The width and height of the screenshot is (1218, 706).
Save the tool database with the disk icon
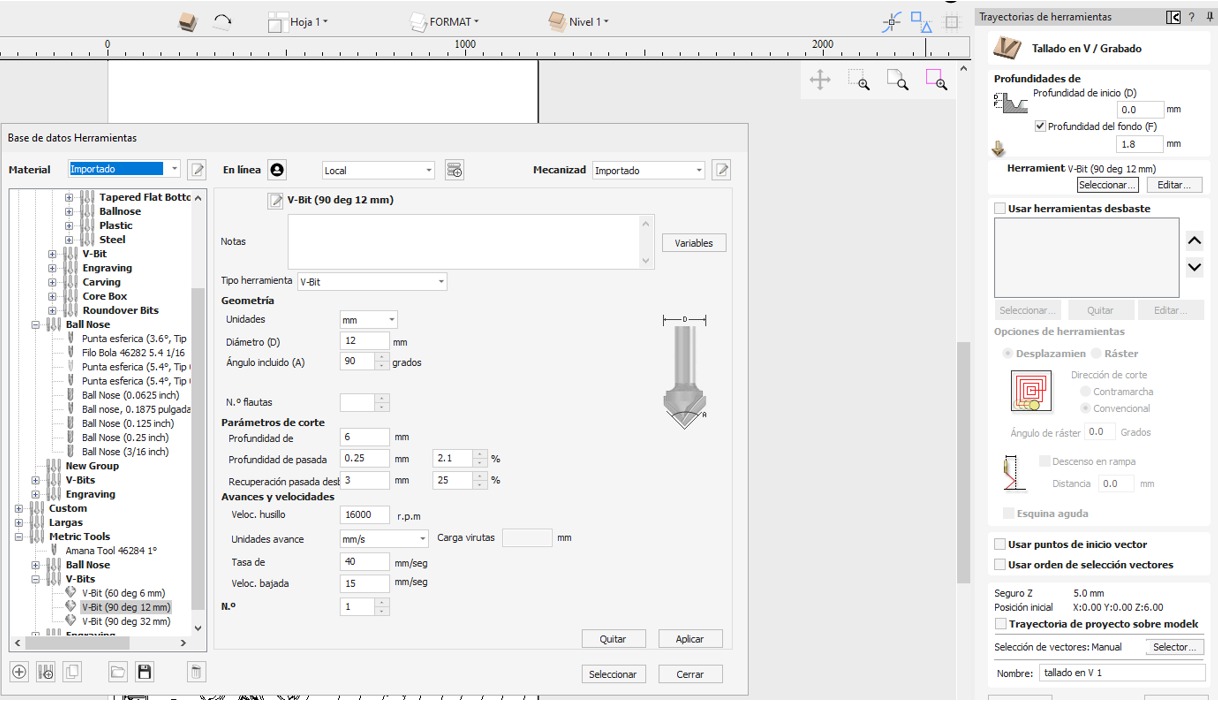pyautogui.click(x=144, y=671)
